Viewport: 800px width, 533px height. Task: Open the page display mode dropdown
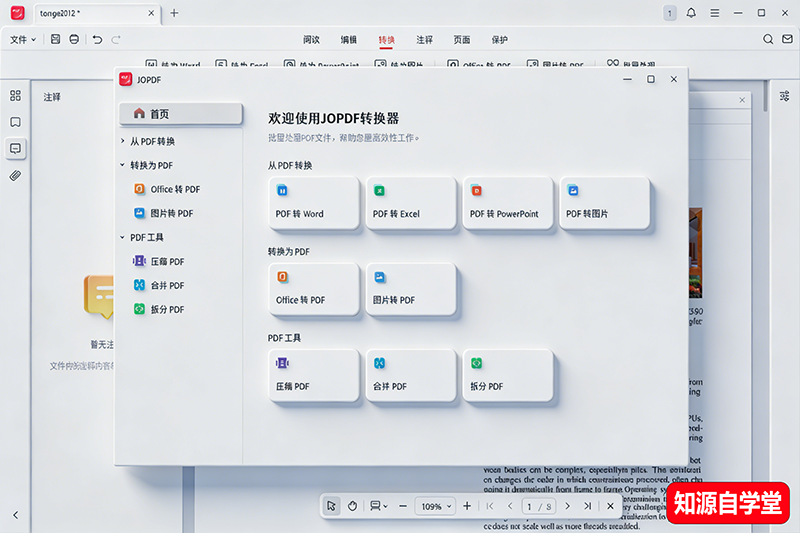(x=379, y=506)
